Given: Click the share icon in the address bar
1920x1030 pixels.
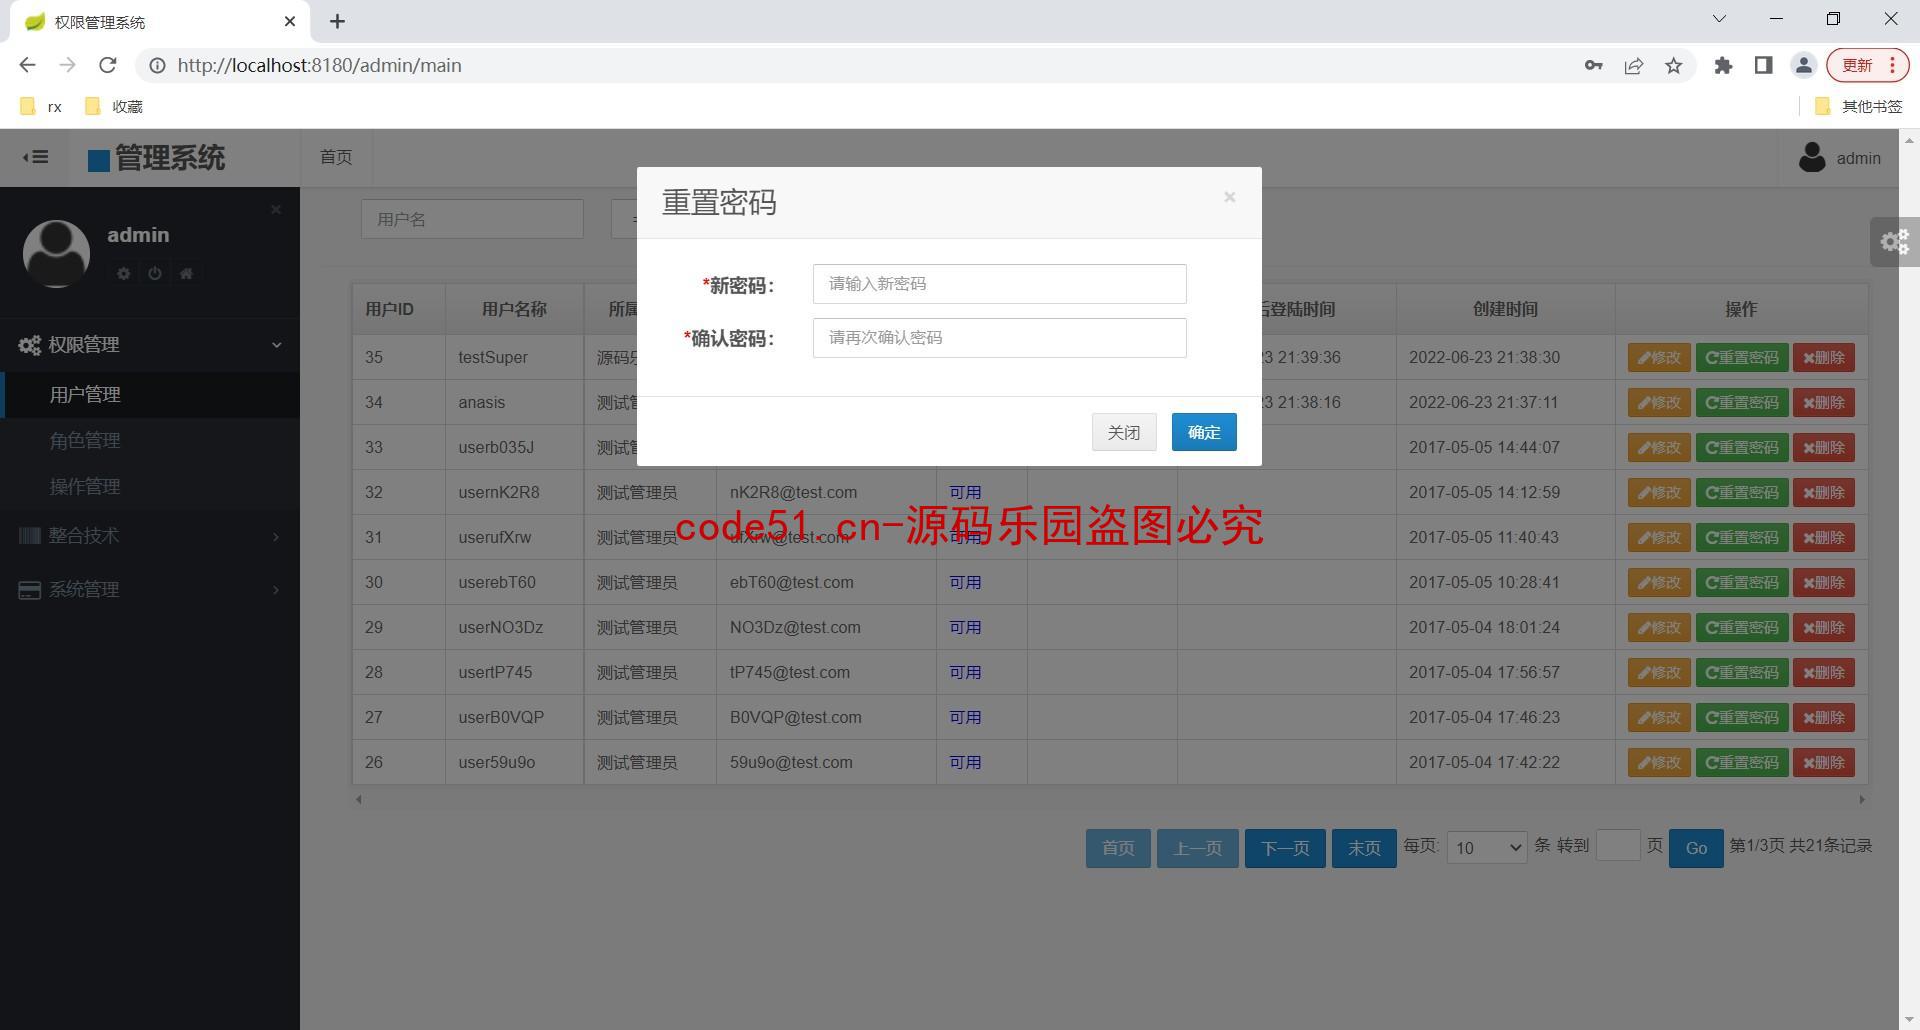Looking at the screenshot, I should coord(1634,66).
